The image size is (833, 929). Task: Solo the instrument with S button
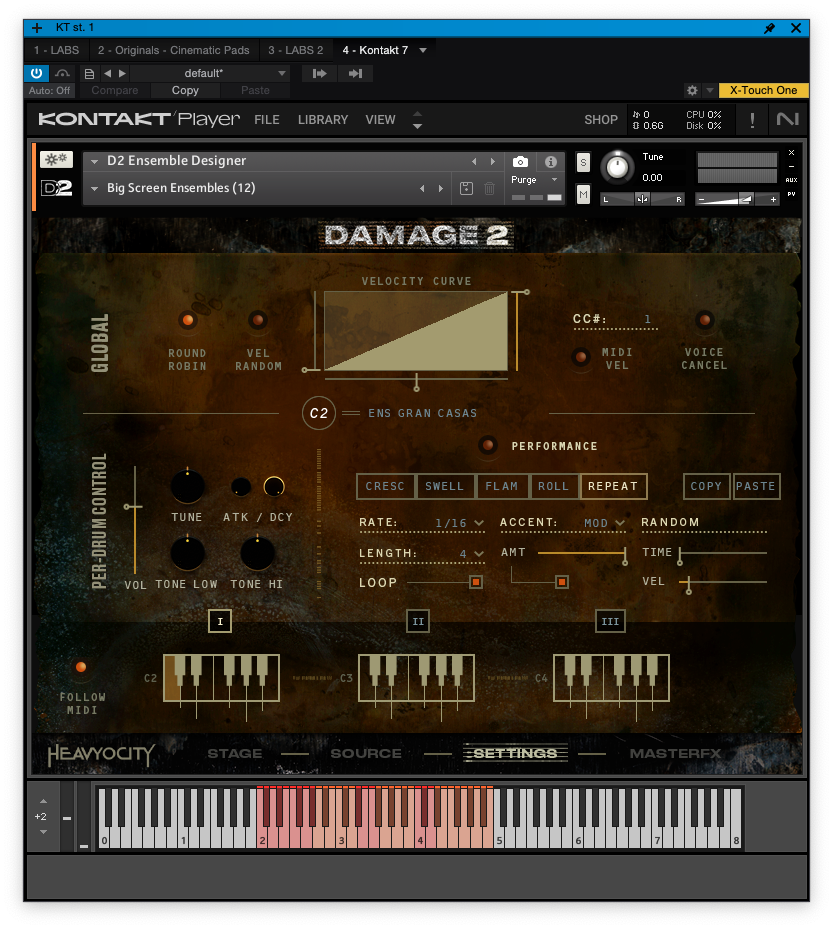click(583, 162)
